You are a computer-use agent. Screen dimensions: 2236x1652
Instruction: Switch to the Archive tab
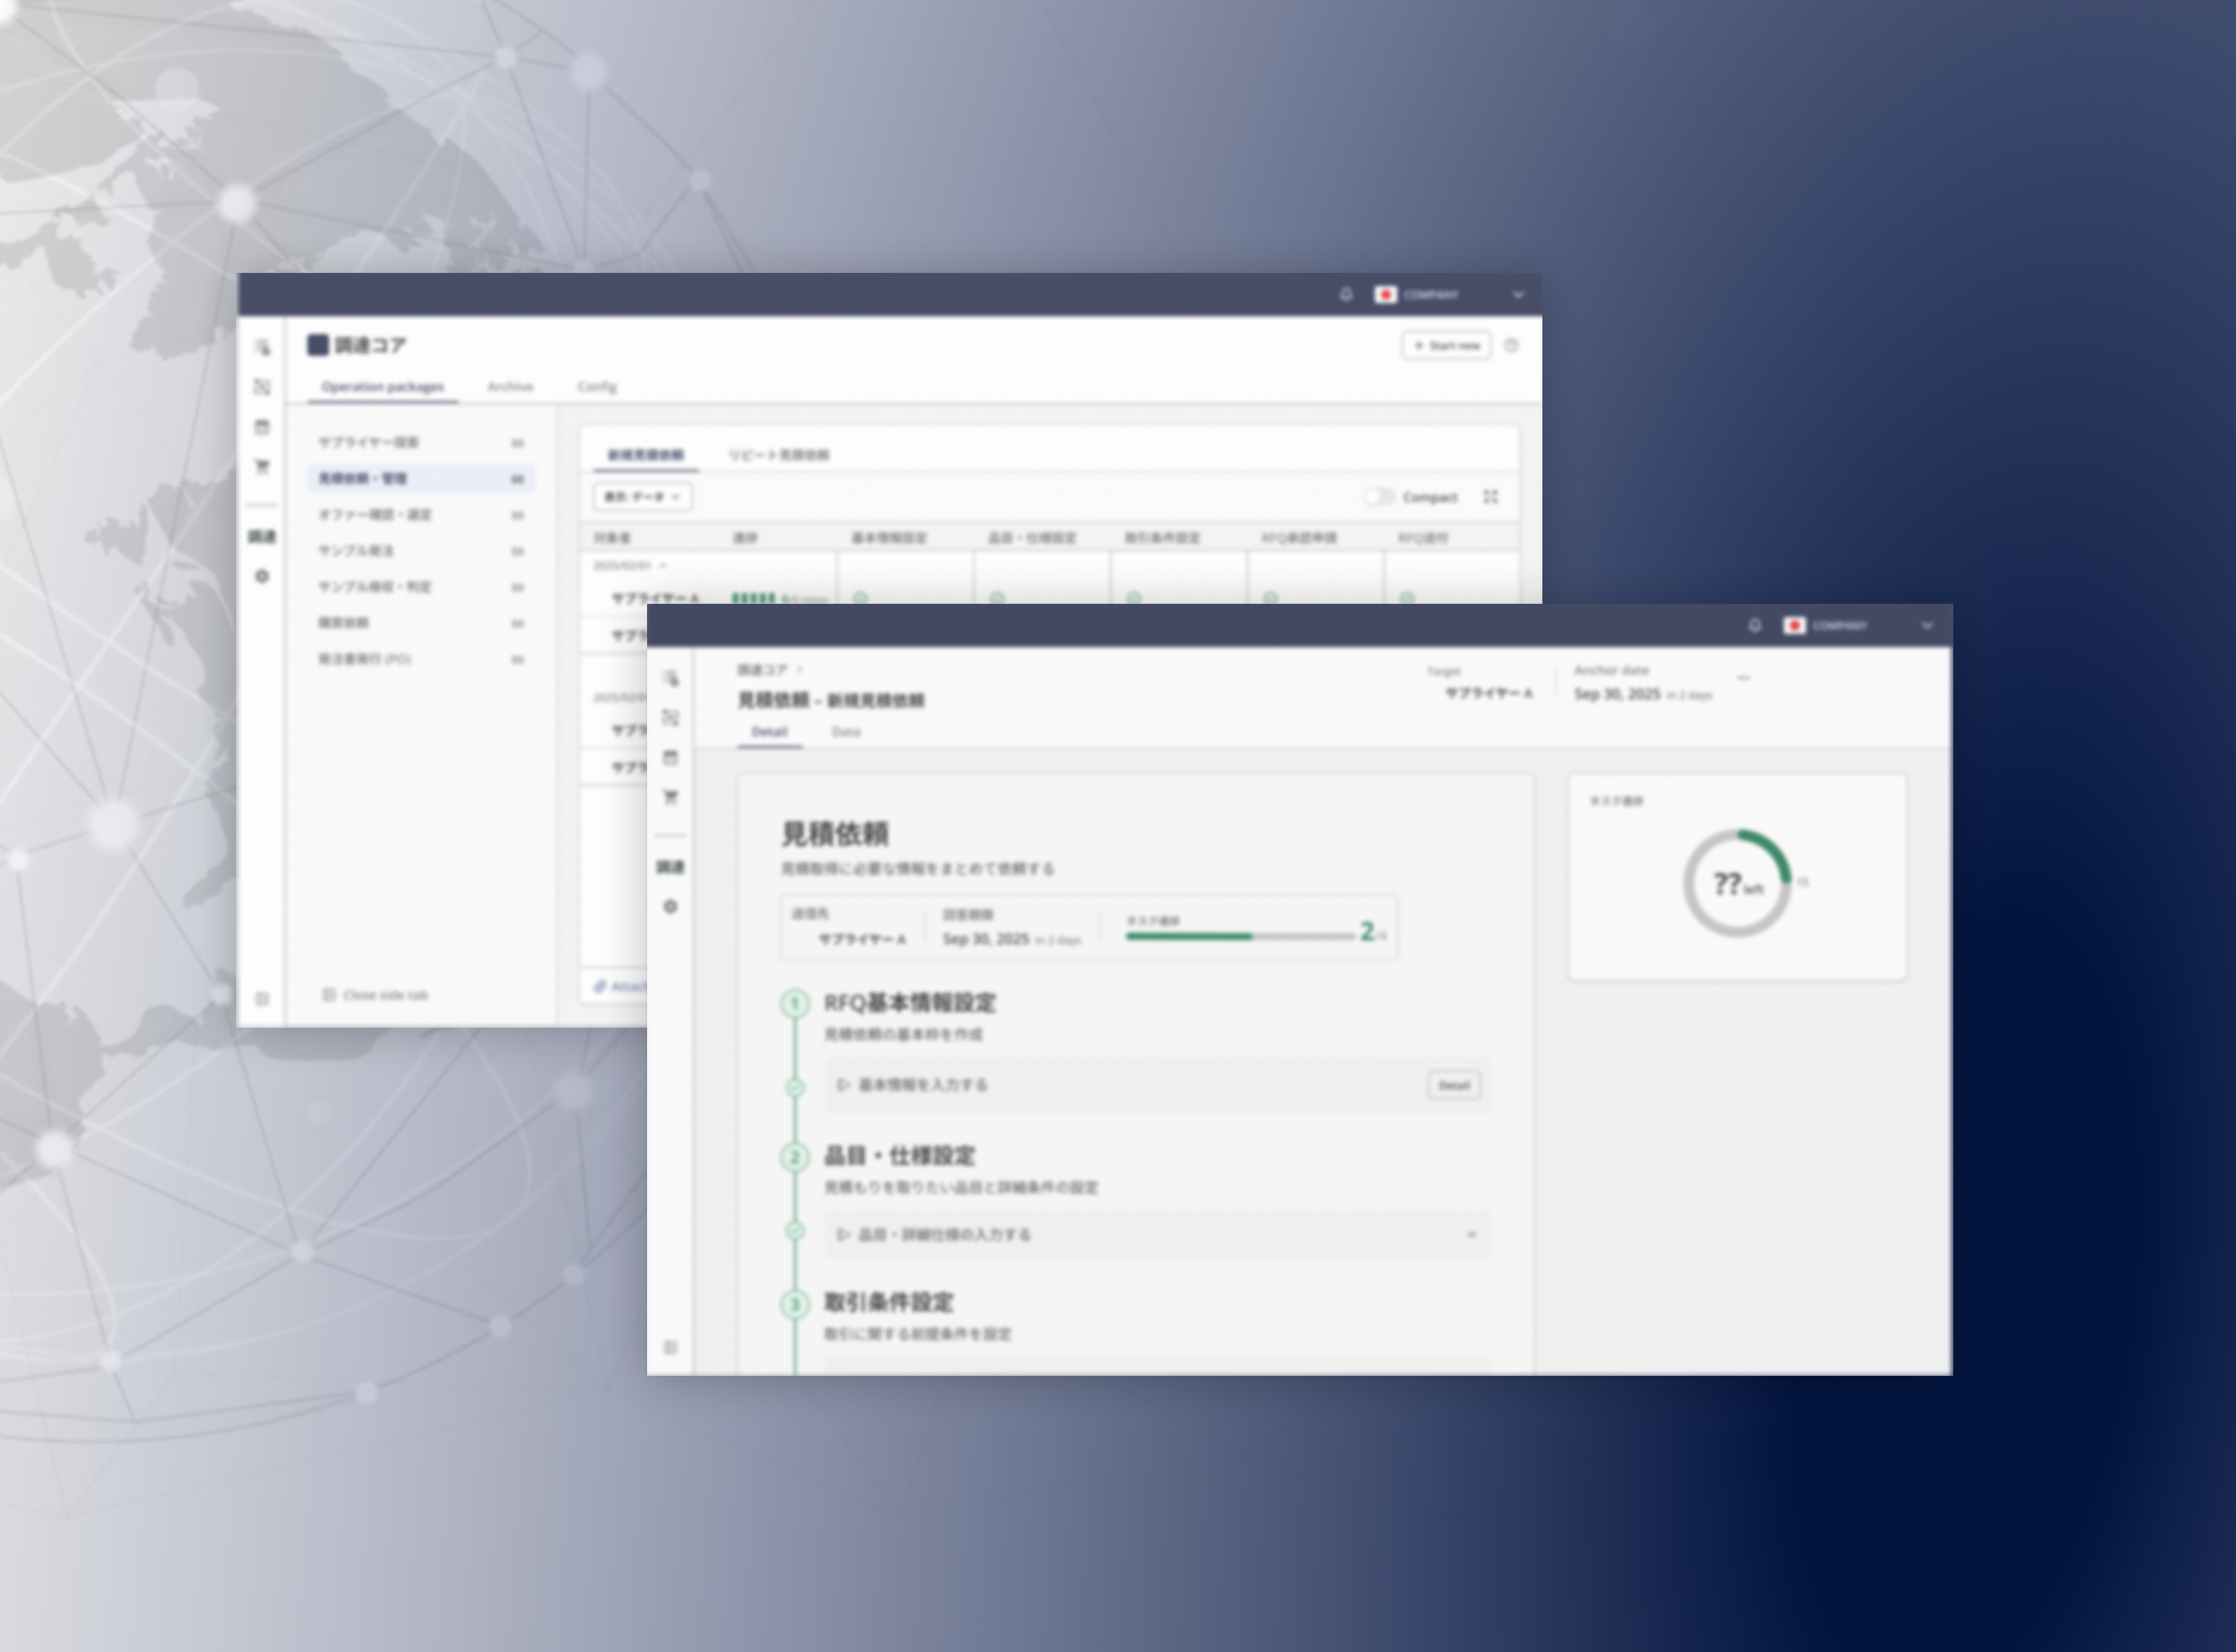point(510,386)
